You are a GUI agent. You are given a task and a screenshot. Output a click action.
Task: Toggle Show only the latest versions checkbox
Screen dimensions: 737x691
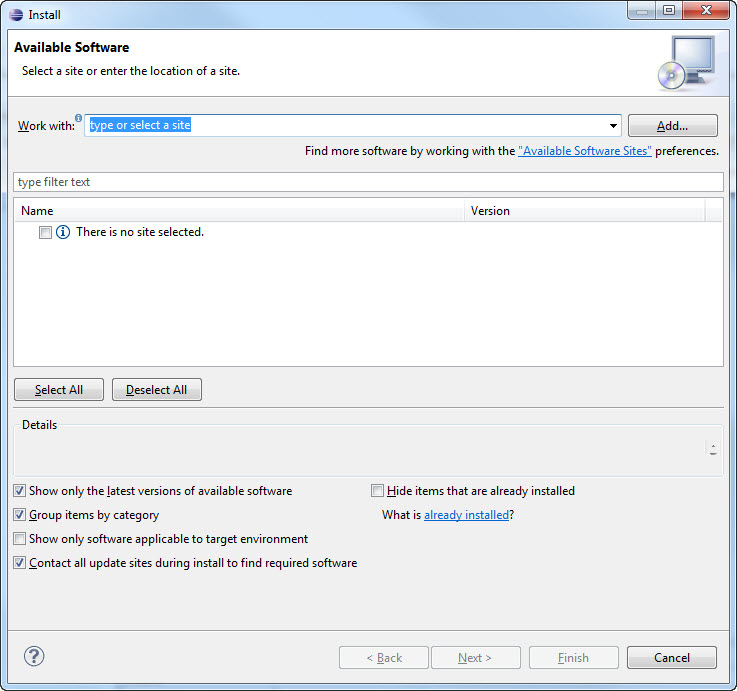coord(19,491)
